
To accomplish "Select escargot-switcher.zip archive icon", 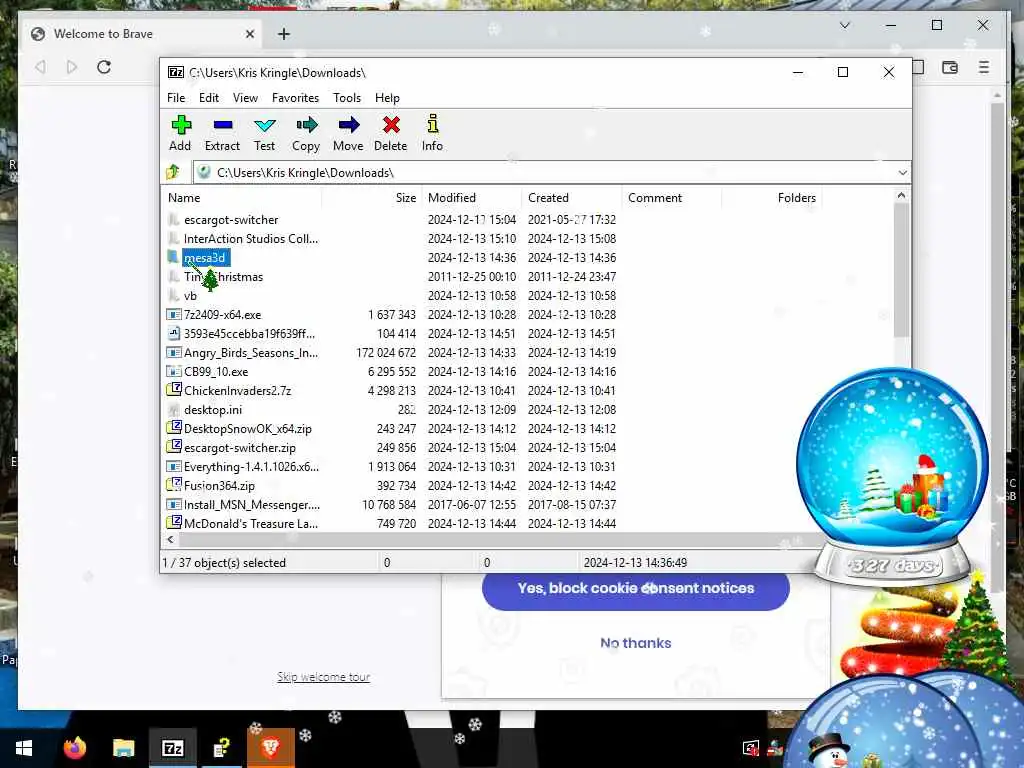I will pos(174,447).
